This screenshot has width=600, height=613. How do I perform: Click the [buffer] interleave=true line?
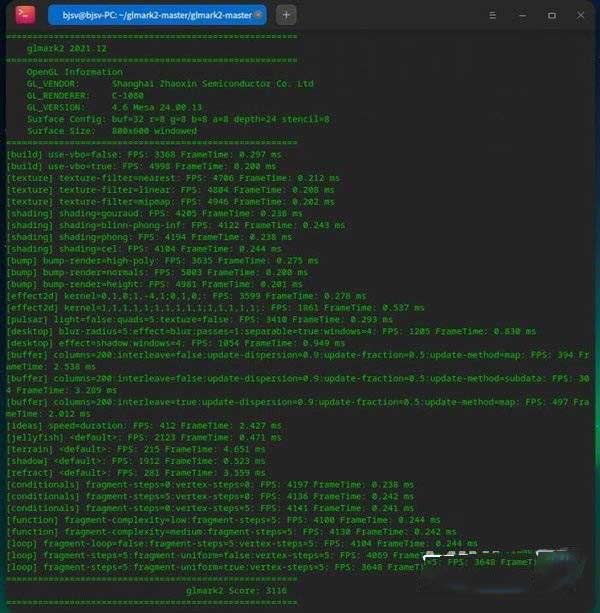click(x=298, y=408)
